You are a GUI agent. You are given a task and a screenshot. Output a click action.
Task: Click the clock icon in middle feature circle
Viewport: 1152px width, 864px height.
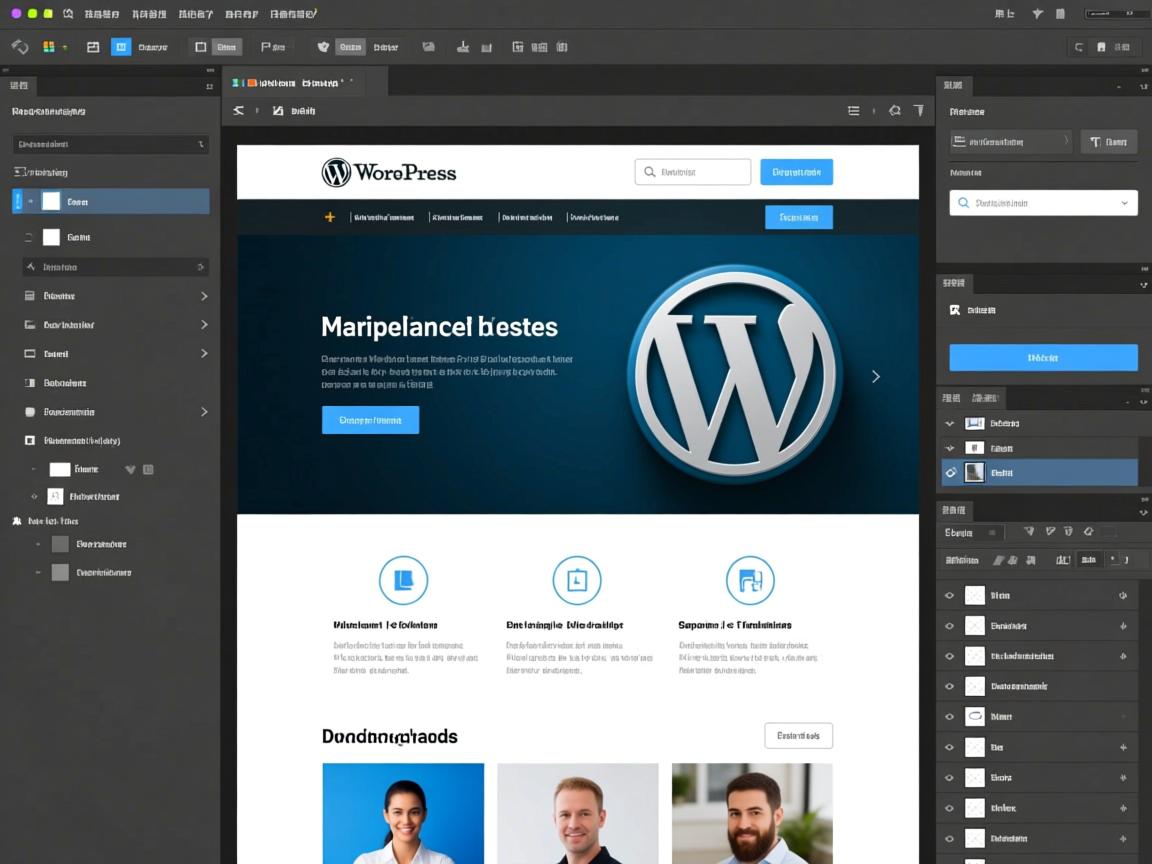coord(577,580)
